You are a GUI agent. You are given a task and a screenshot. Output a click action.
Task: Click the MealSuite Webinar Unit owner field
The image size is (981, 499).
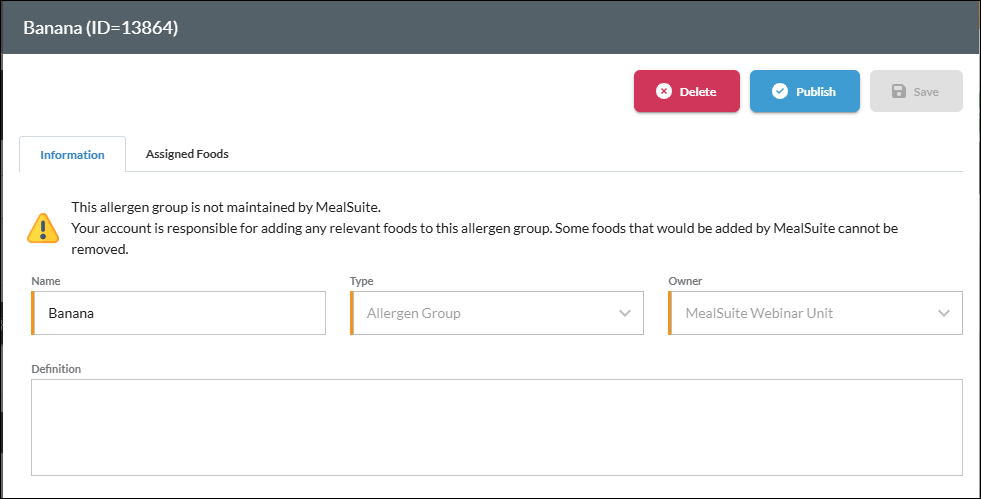coord(759,313)
